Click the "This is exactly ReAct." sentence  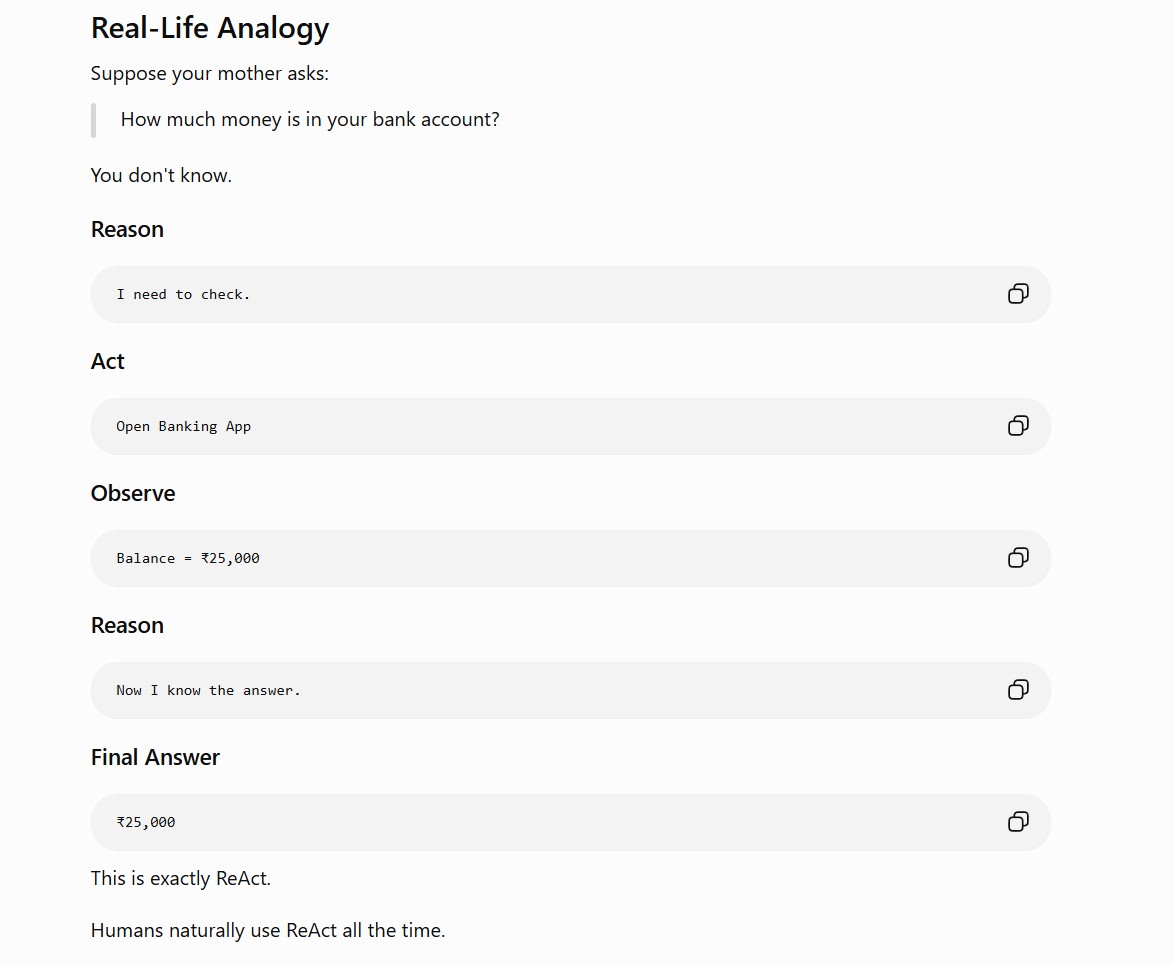pos(180,878)
